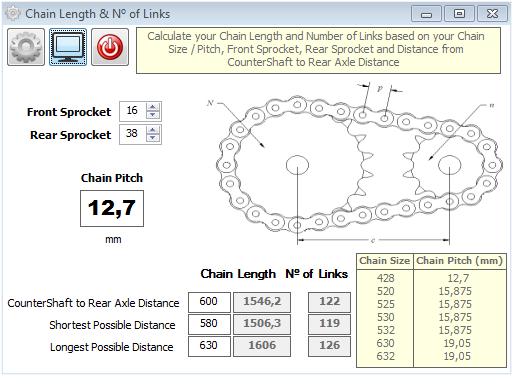
Task: Edit CounterShaft to Rear Axle Distance 600
Action: pos(209,302)
